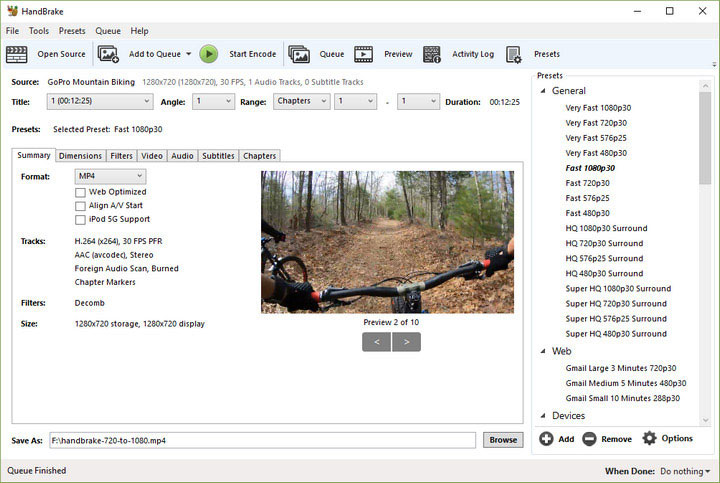Screen dimensions: 720x483
Task: Click the Browse button
Action: (x=503, y=440)
